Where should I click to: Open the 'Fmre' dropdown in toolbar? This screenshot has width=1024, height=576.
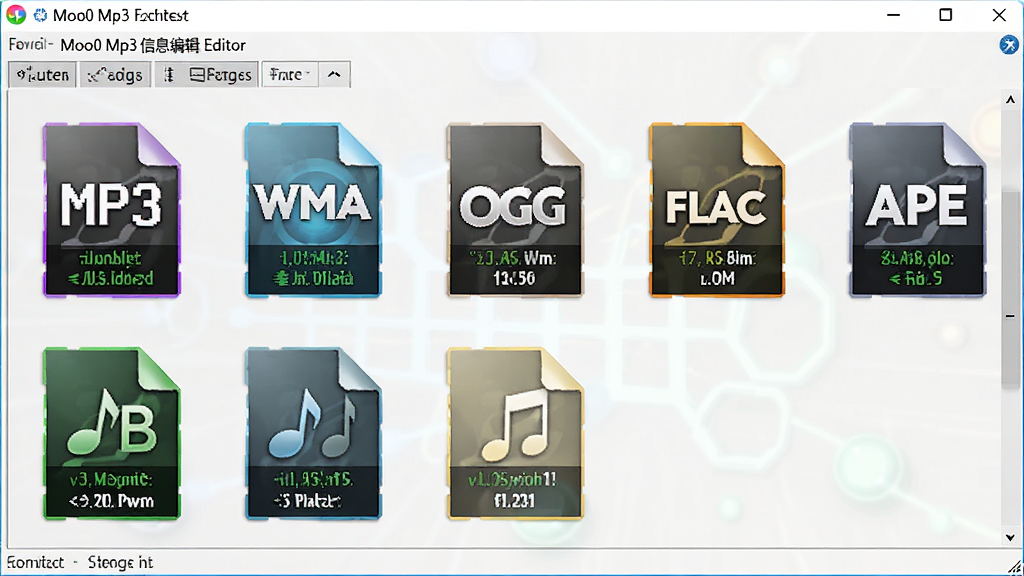click(x=290, y=74)
